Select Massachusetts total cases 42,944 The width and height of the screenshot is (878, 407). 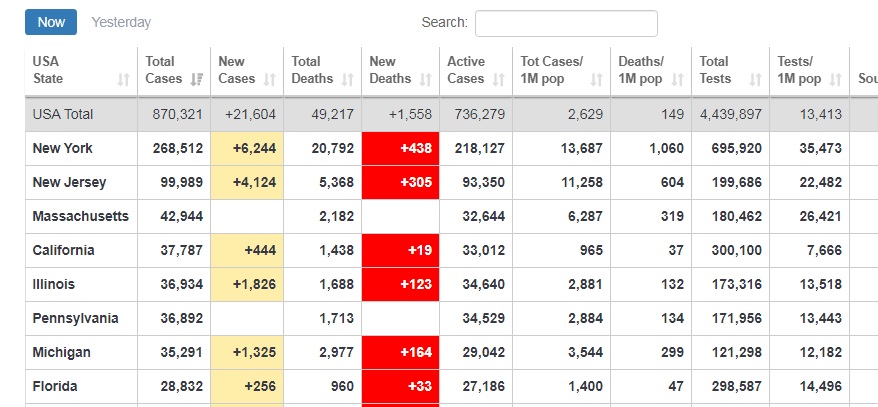click(181, 216)
